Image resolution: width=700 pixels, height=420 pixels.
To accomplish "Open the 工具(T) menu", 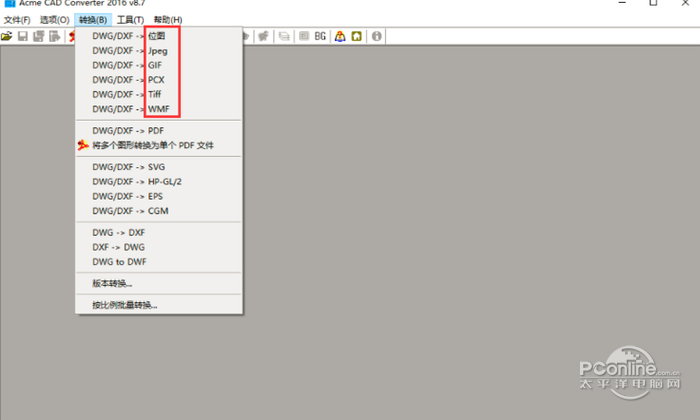I will [130, 20].
